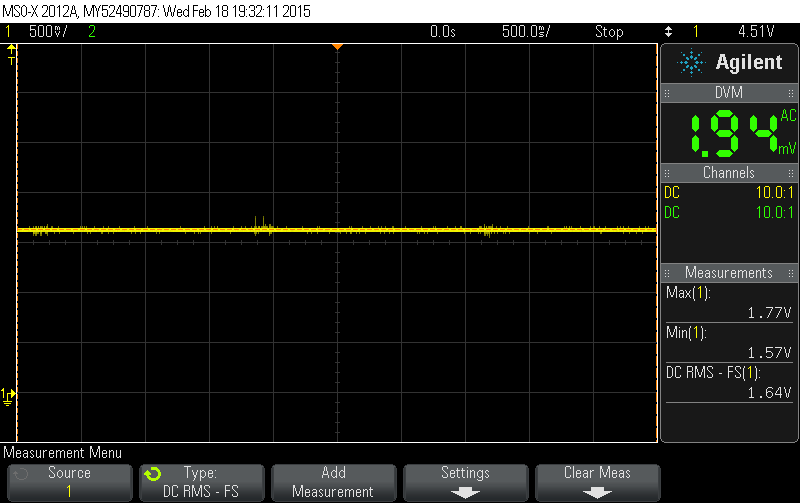Click the Agilent logo starburst icon
Screen dimensions: 800x503
pos(691,63)
